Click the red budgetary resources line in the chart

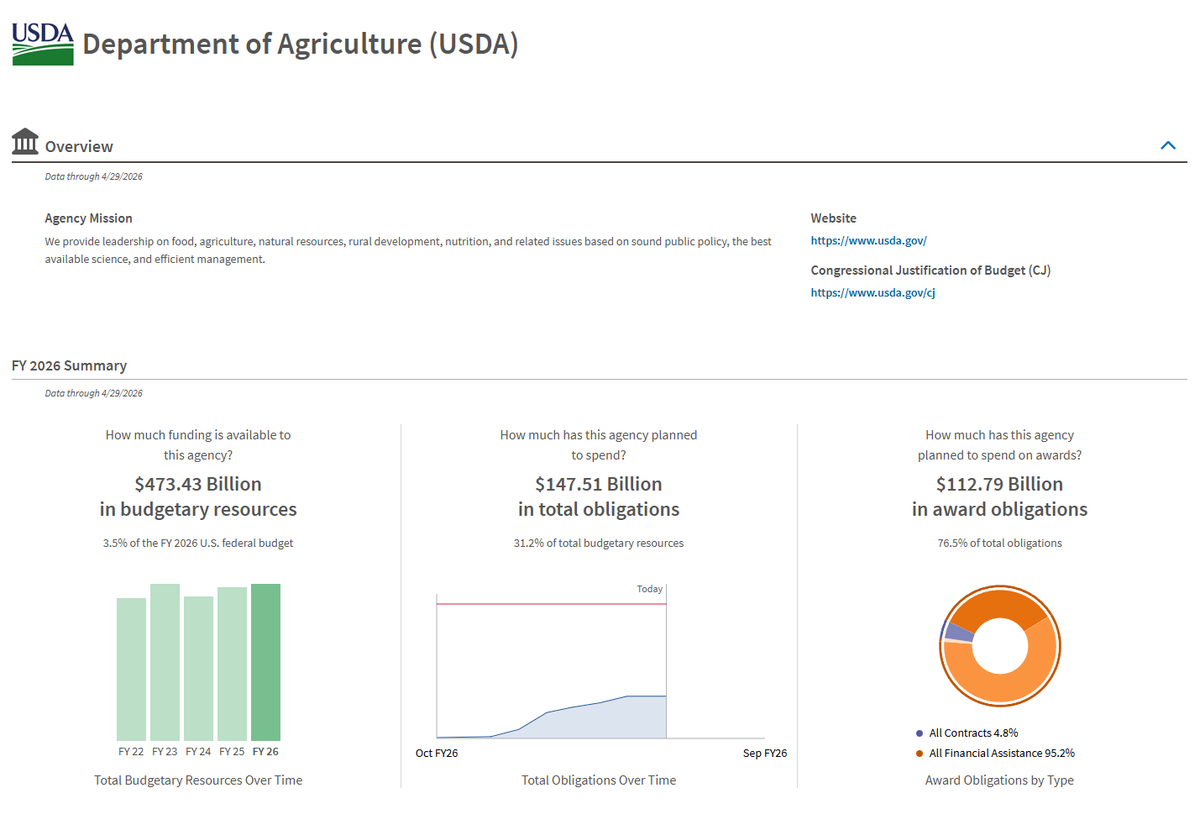552,604
